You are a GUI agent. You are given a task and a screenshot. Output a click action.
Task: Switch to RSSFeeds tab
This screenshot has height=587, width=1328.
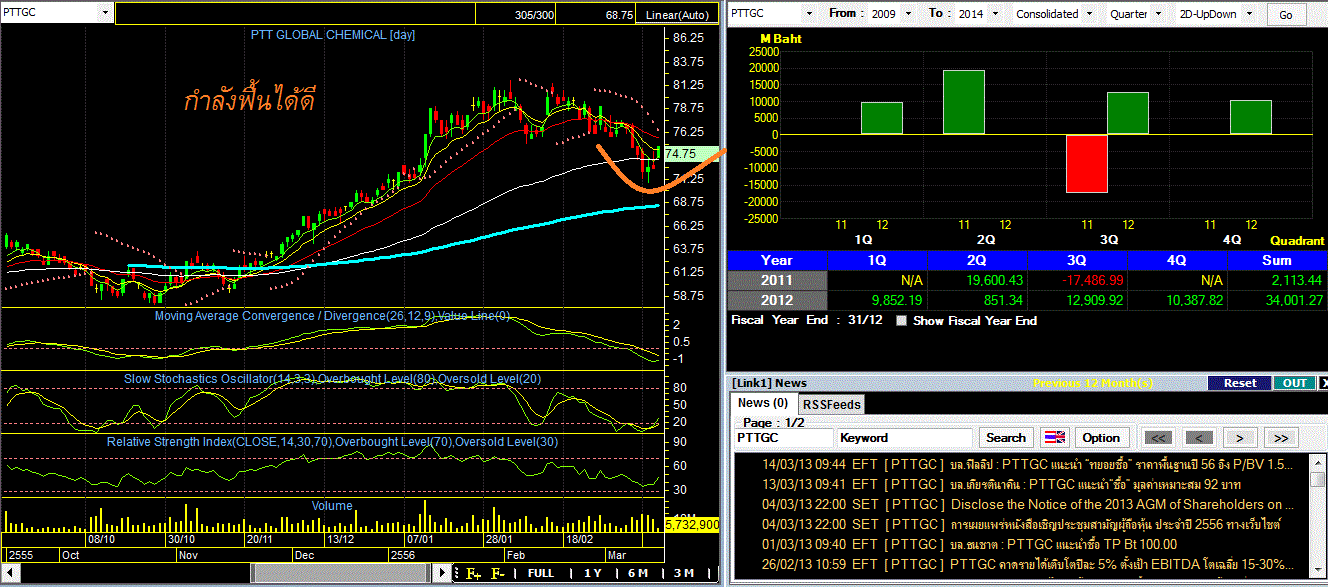(x=831, y=404)
